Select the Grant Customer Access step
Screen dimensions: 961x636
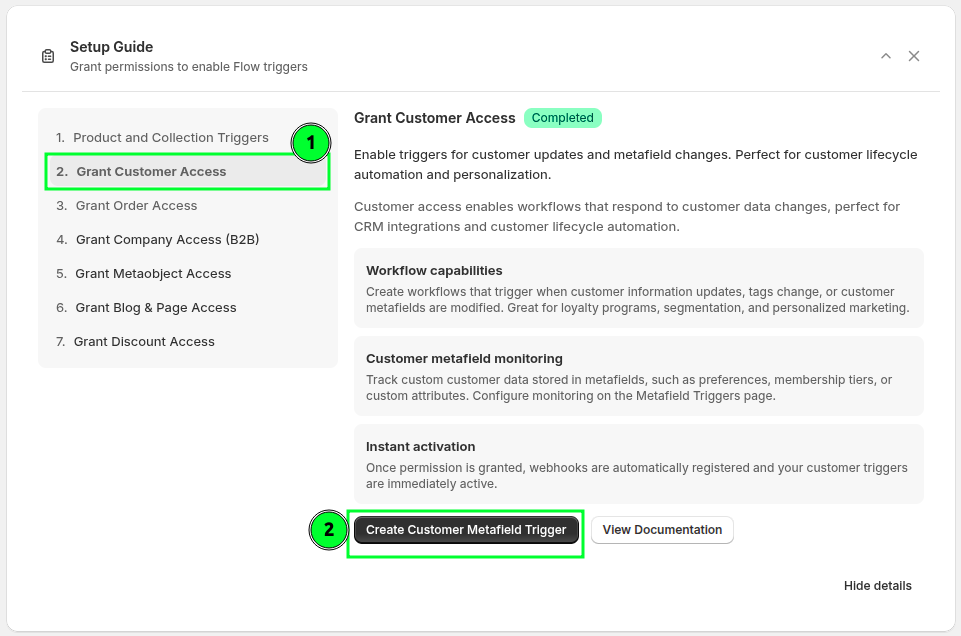pyautogui.click(x=151, y=172)
